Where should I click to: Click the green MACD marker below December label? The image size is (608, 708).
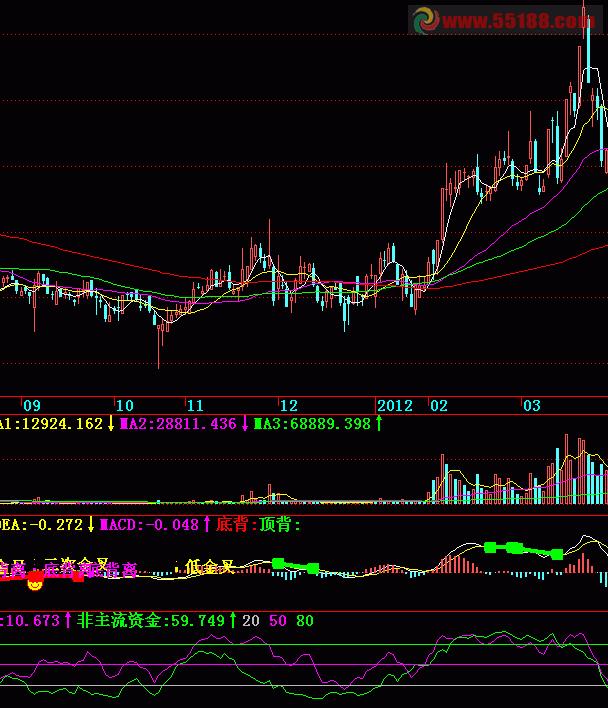278,563
